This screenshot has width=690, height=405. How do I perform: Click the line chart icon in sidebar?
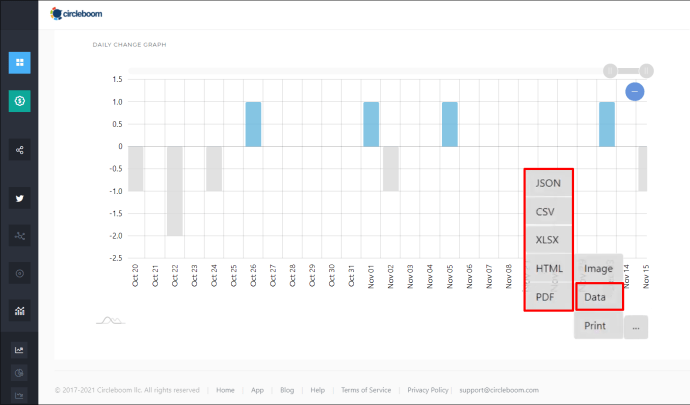[19, 350]
